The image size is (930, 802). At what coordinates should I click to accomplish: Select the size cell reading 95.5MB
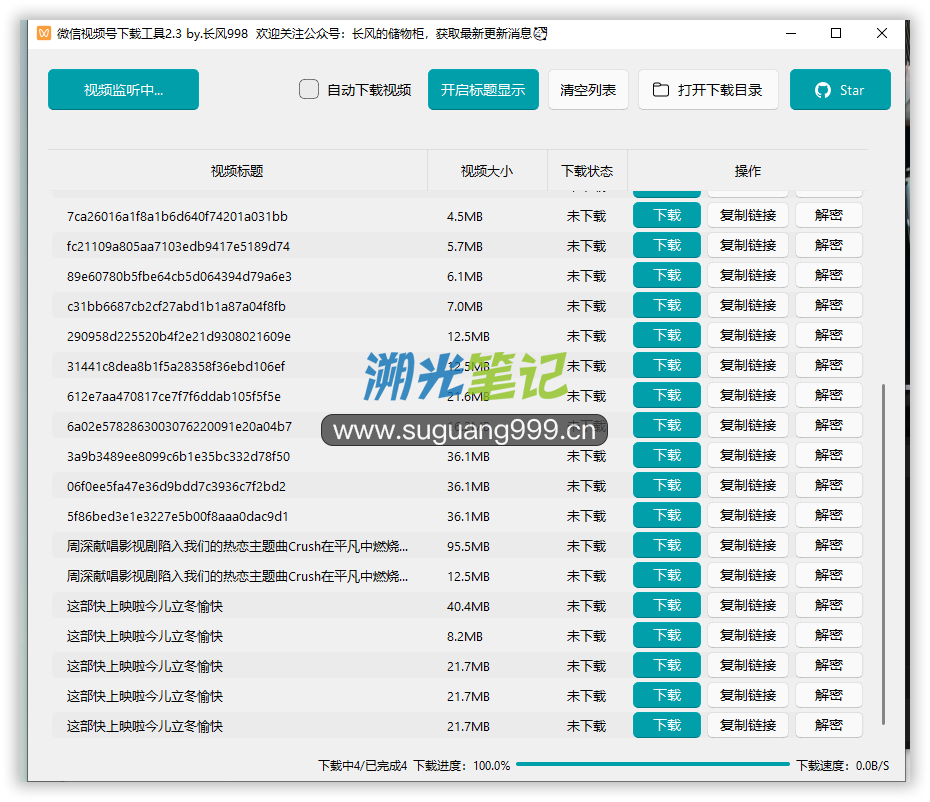click(x=468, y=546)
